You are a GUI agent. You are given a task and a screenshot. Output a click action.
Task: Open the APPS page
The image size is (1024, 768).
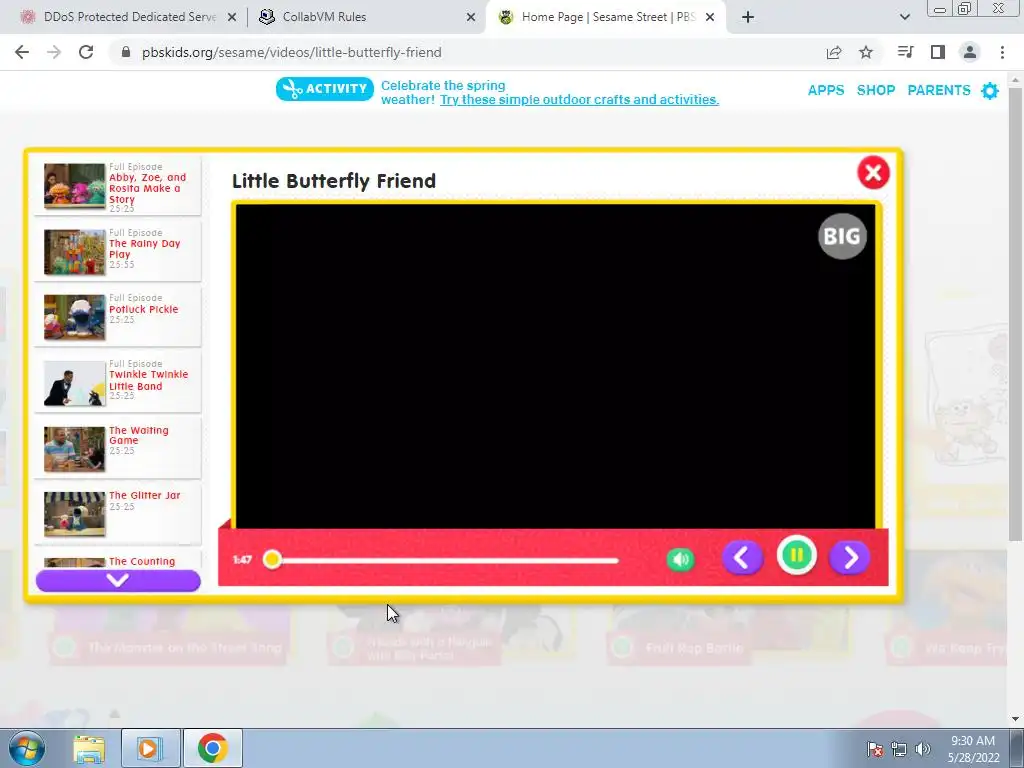(826, 90)
